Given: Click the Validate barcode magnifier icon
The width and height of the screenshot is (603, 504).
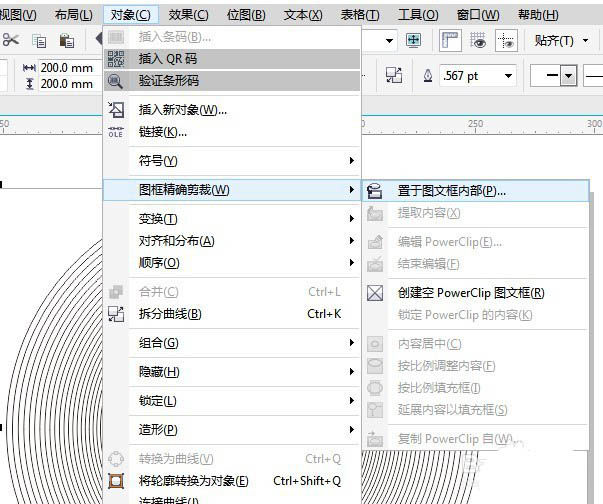Looking at the screenshot, I should [115, 81].
